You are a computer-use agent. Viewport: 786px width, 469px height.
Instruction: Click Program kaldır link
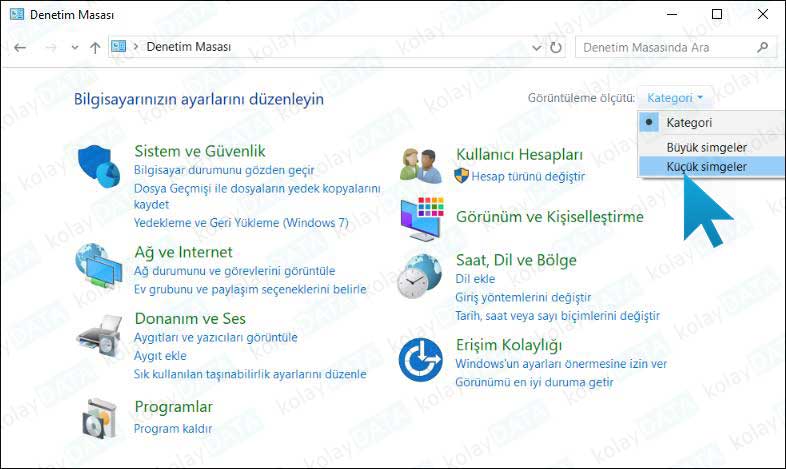point(173,428)
